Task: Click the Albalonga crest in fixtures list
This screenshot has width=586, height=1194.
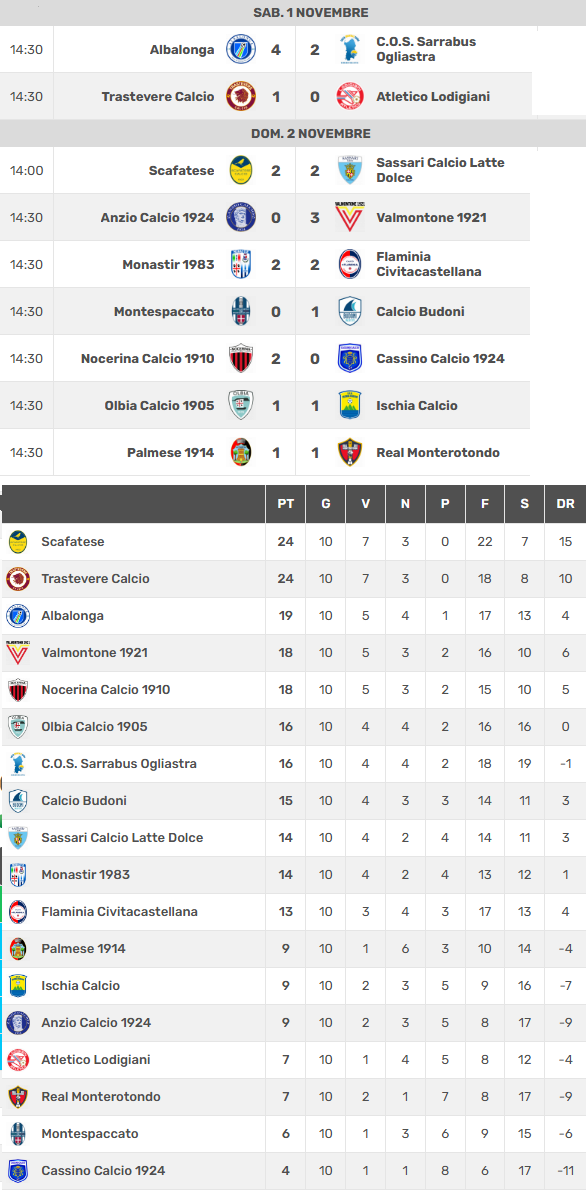Action: 241,49
